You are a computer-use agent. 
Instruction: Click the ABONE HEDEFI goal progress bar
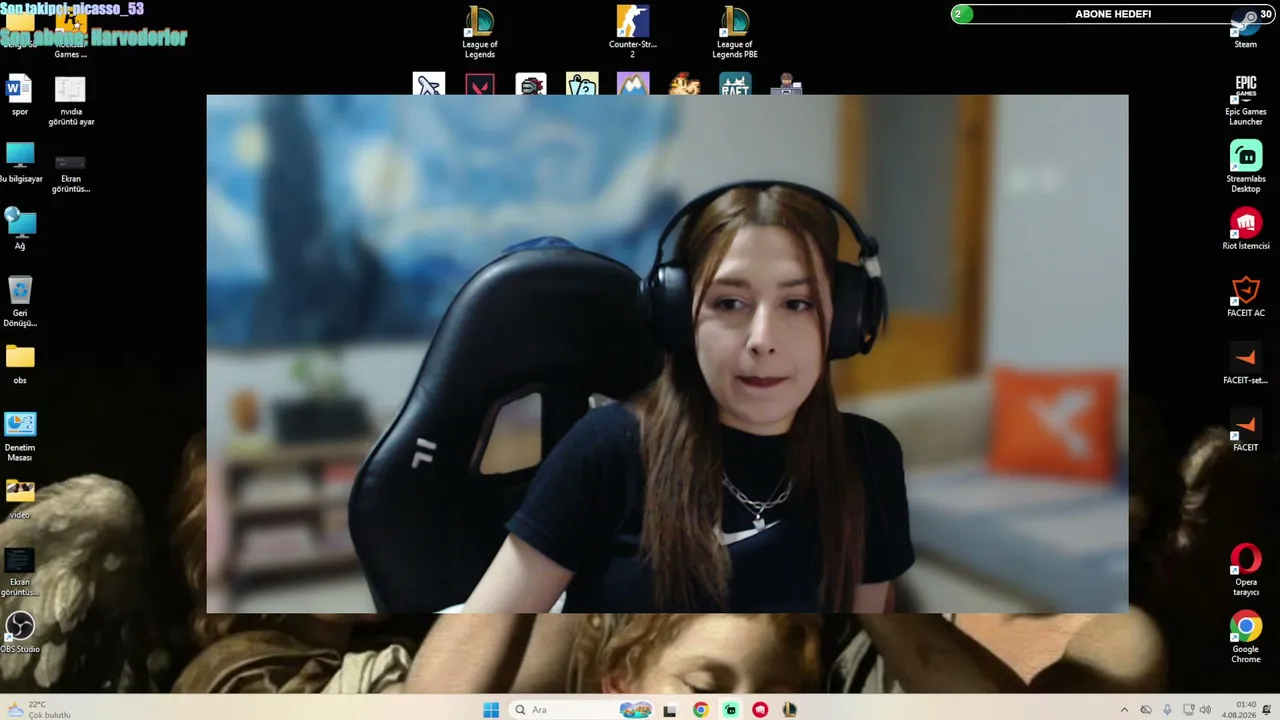pyautogui.click(x=1112, y=14)
